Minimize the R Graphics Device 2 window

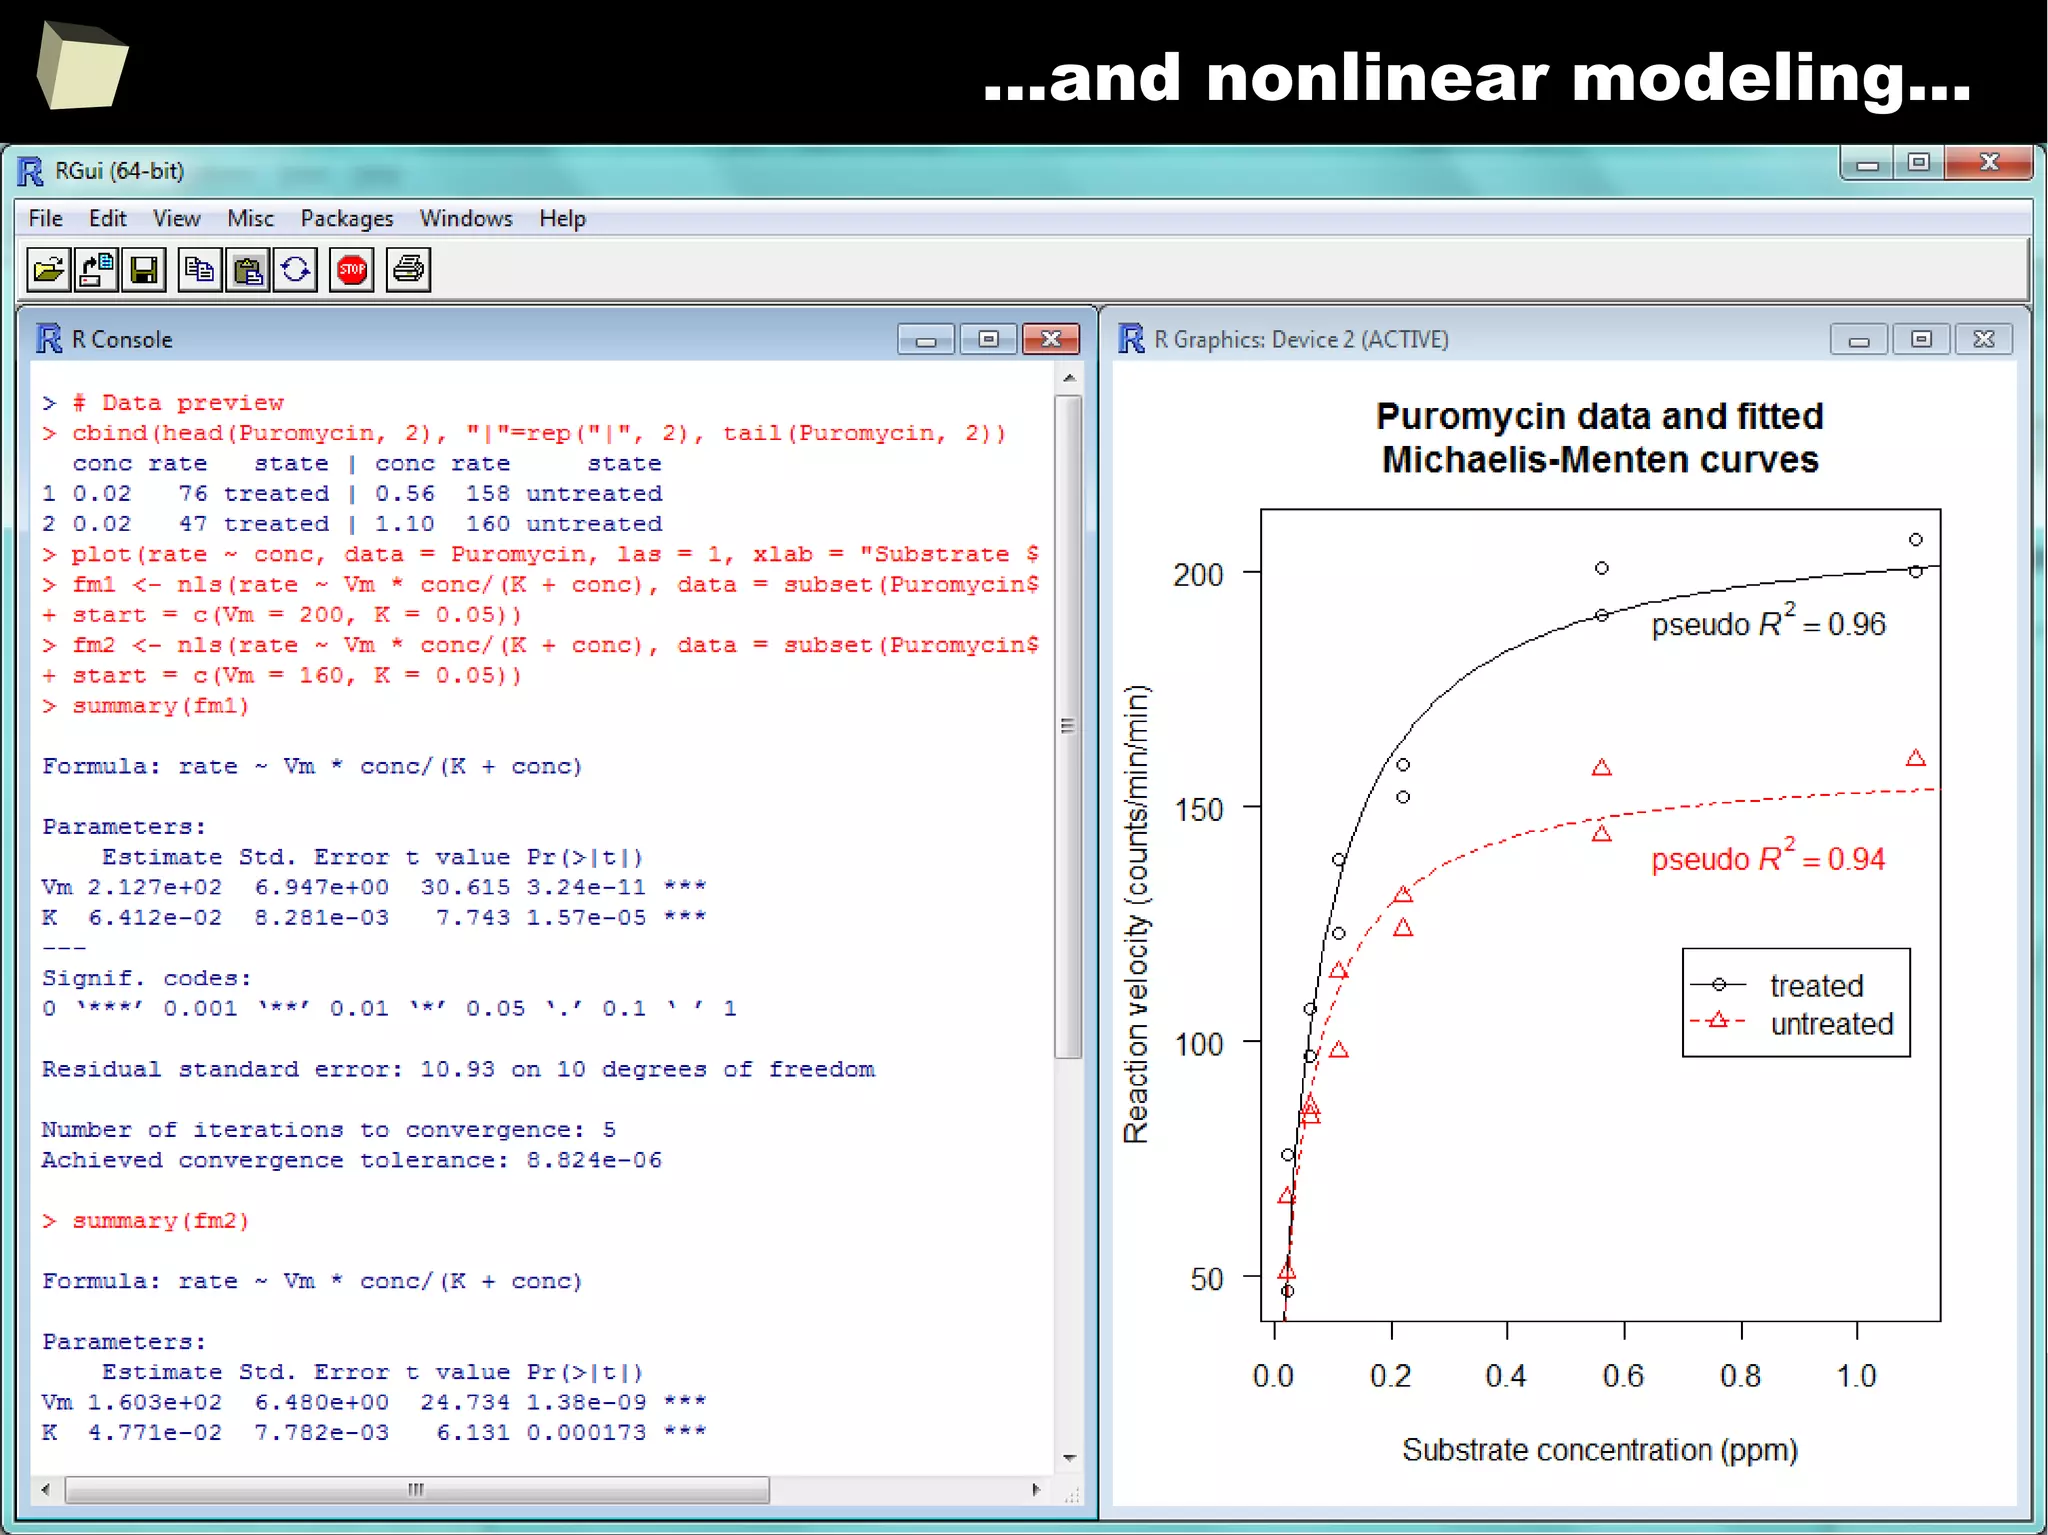[x=1859, y=340]
